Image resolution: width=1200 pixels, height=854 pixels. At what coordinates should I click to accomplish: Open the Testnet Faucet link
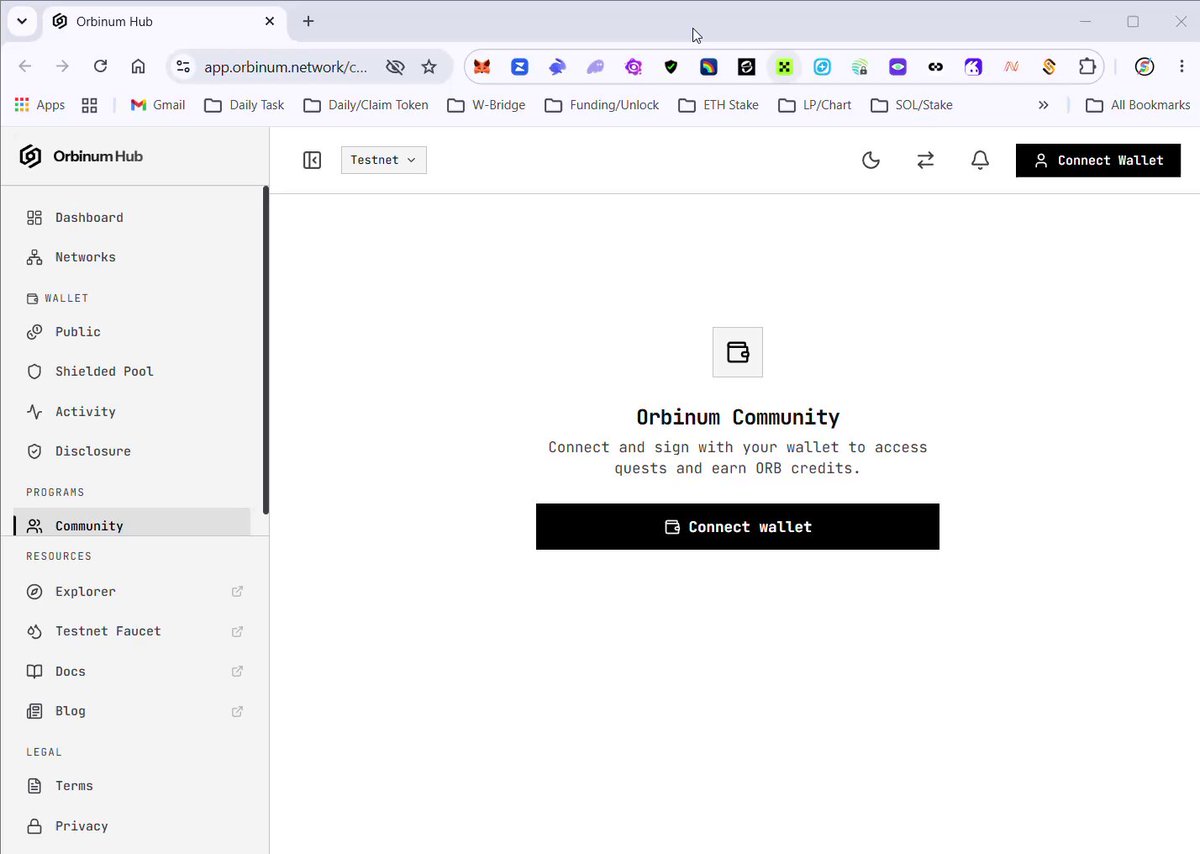click(132, 631)
